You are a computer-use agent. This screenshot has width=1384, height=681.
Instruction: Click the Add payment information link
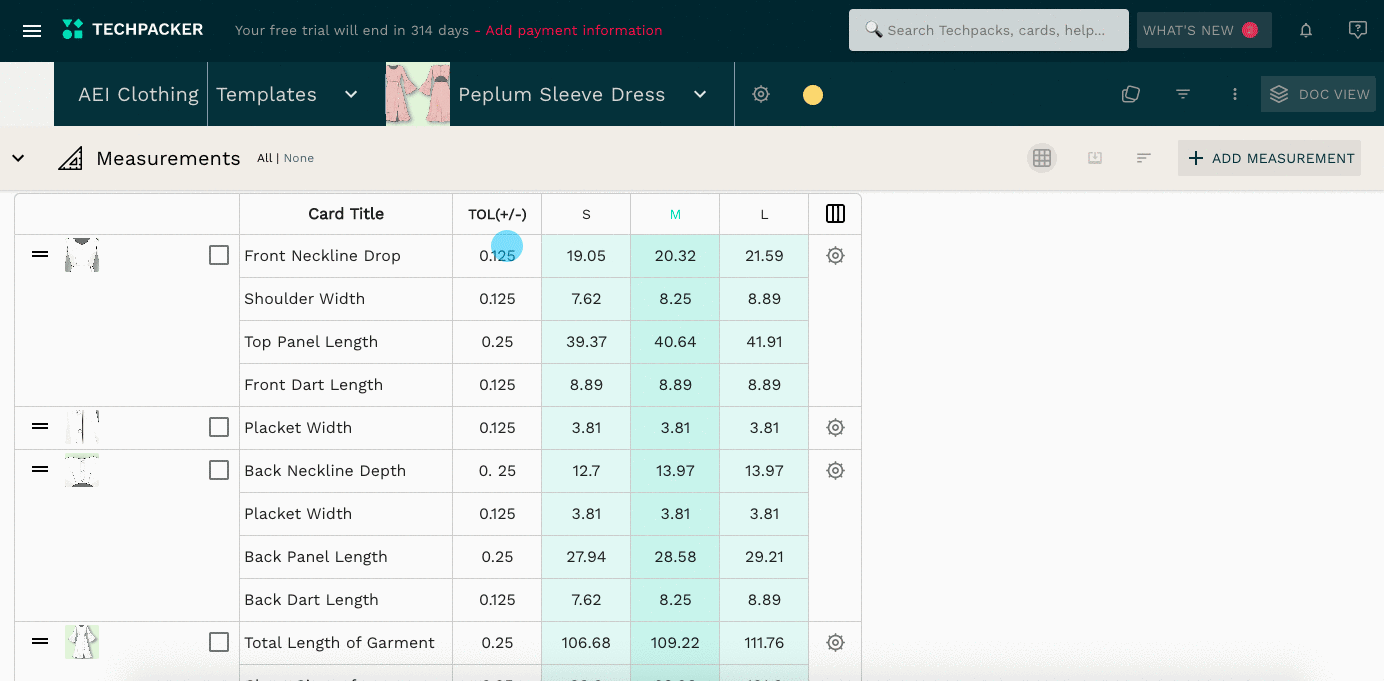tap(574, 30)
